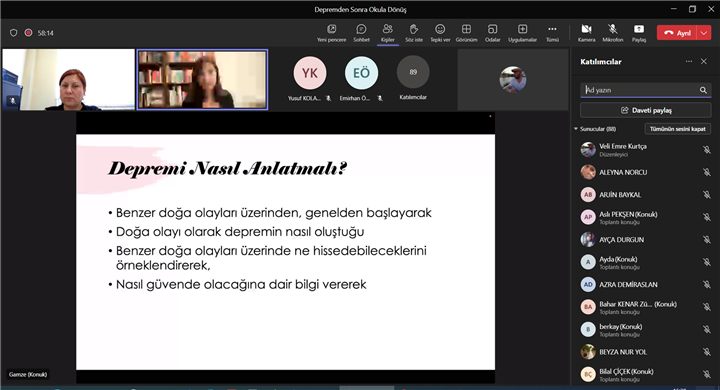Toggle mic for AYÇA DURGUN
The height and width of the screenshot is (390, 720).
(x=707, y=239)
